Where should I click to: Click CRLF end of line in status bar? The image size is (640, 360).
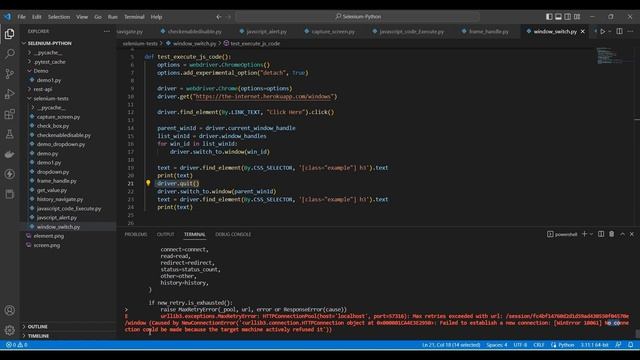[x=538, y=345]
